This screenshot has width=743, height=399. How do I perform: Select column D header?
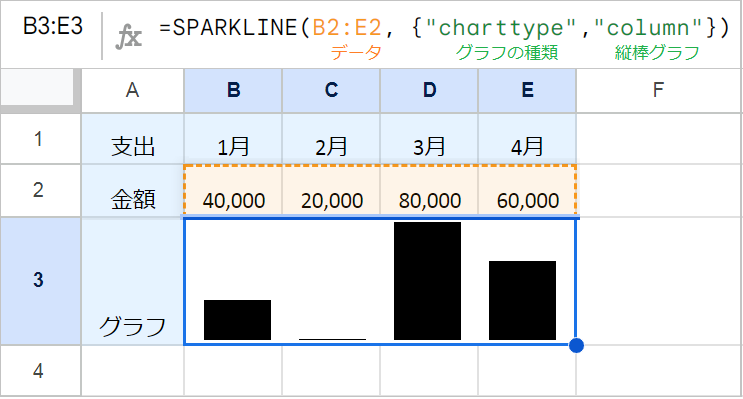tap(429, 90)
